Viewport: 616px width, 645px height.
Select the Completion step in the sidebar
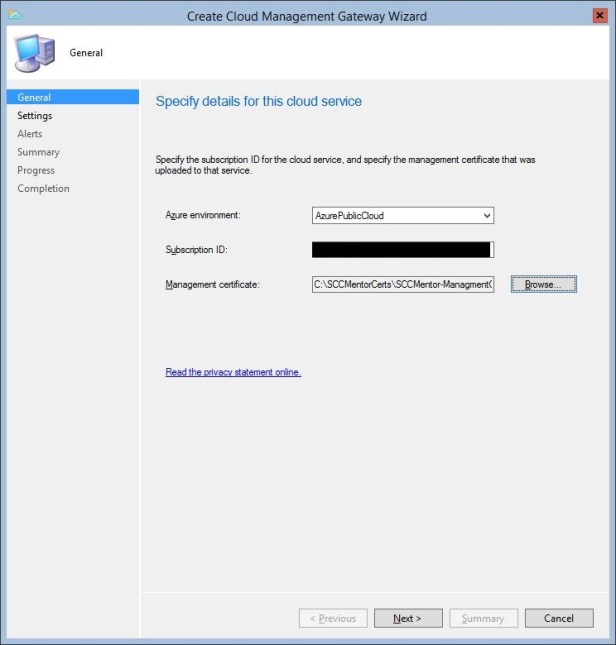click(x=43, y=188)
